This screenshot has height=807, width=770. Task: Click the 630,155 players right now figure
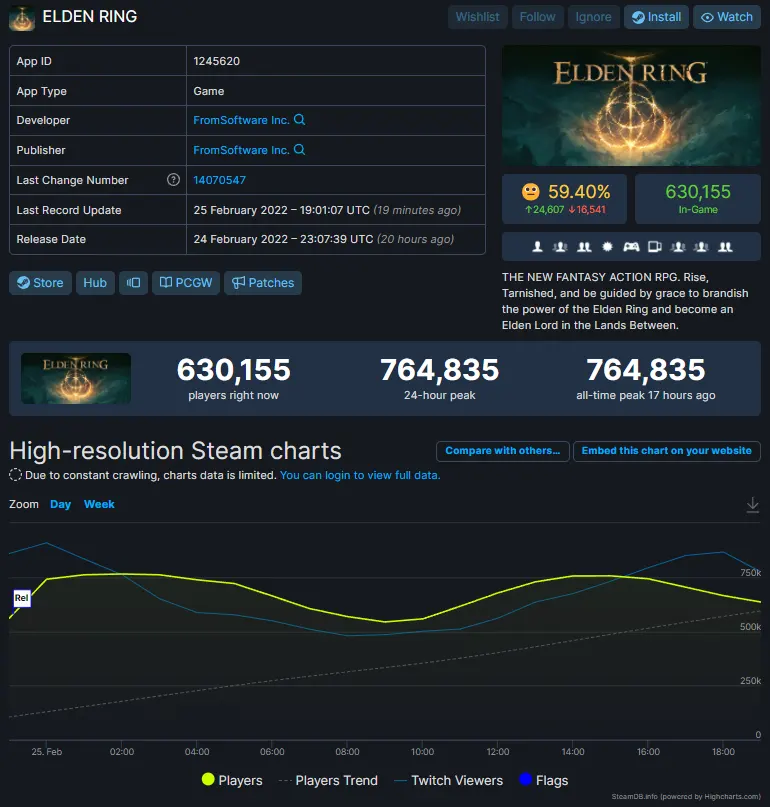(234, 370)
